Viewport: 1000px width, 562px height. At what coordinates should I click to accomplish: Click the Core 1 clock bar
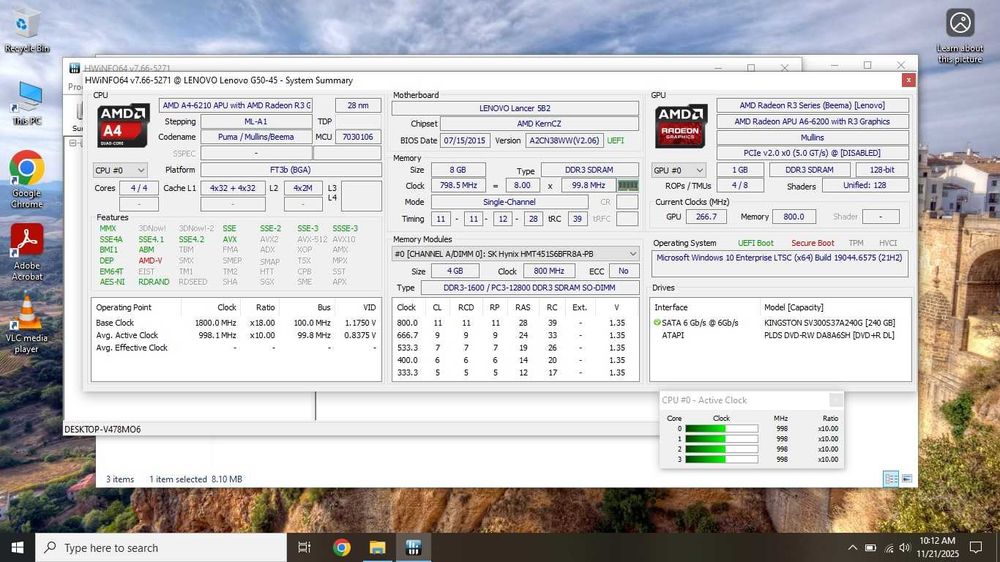[x=721, y=439]
